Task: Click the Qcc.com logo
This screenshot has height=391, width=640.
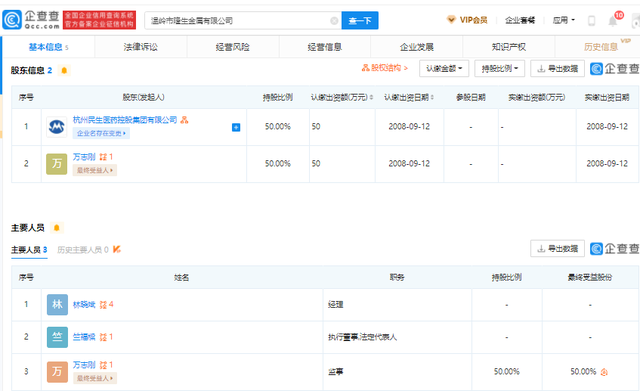Action: pos(31,20)
